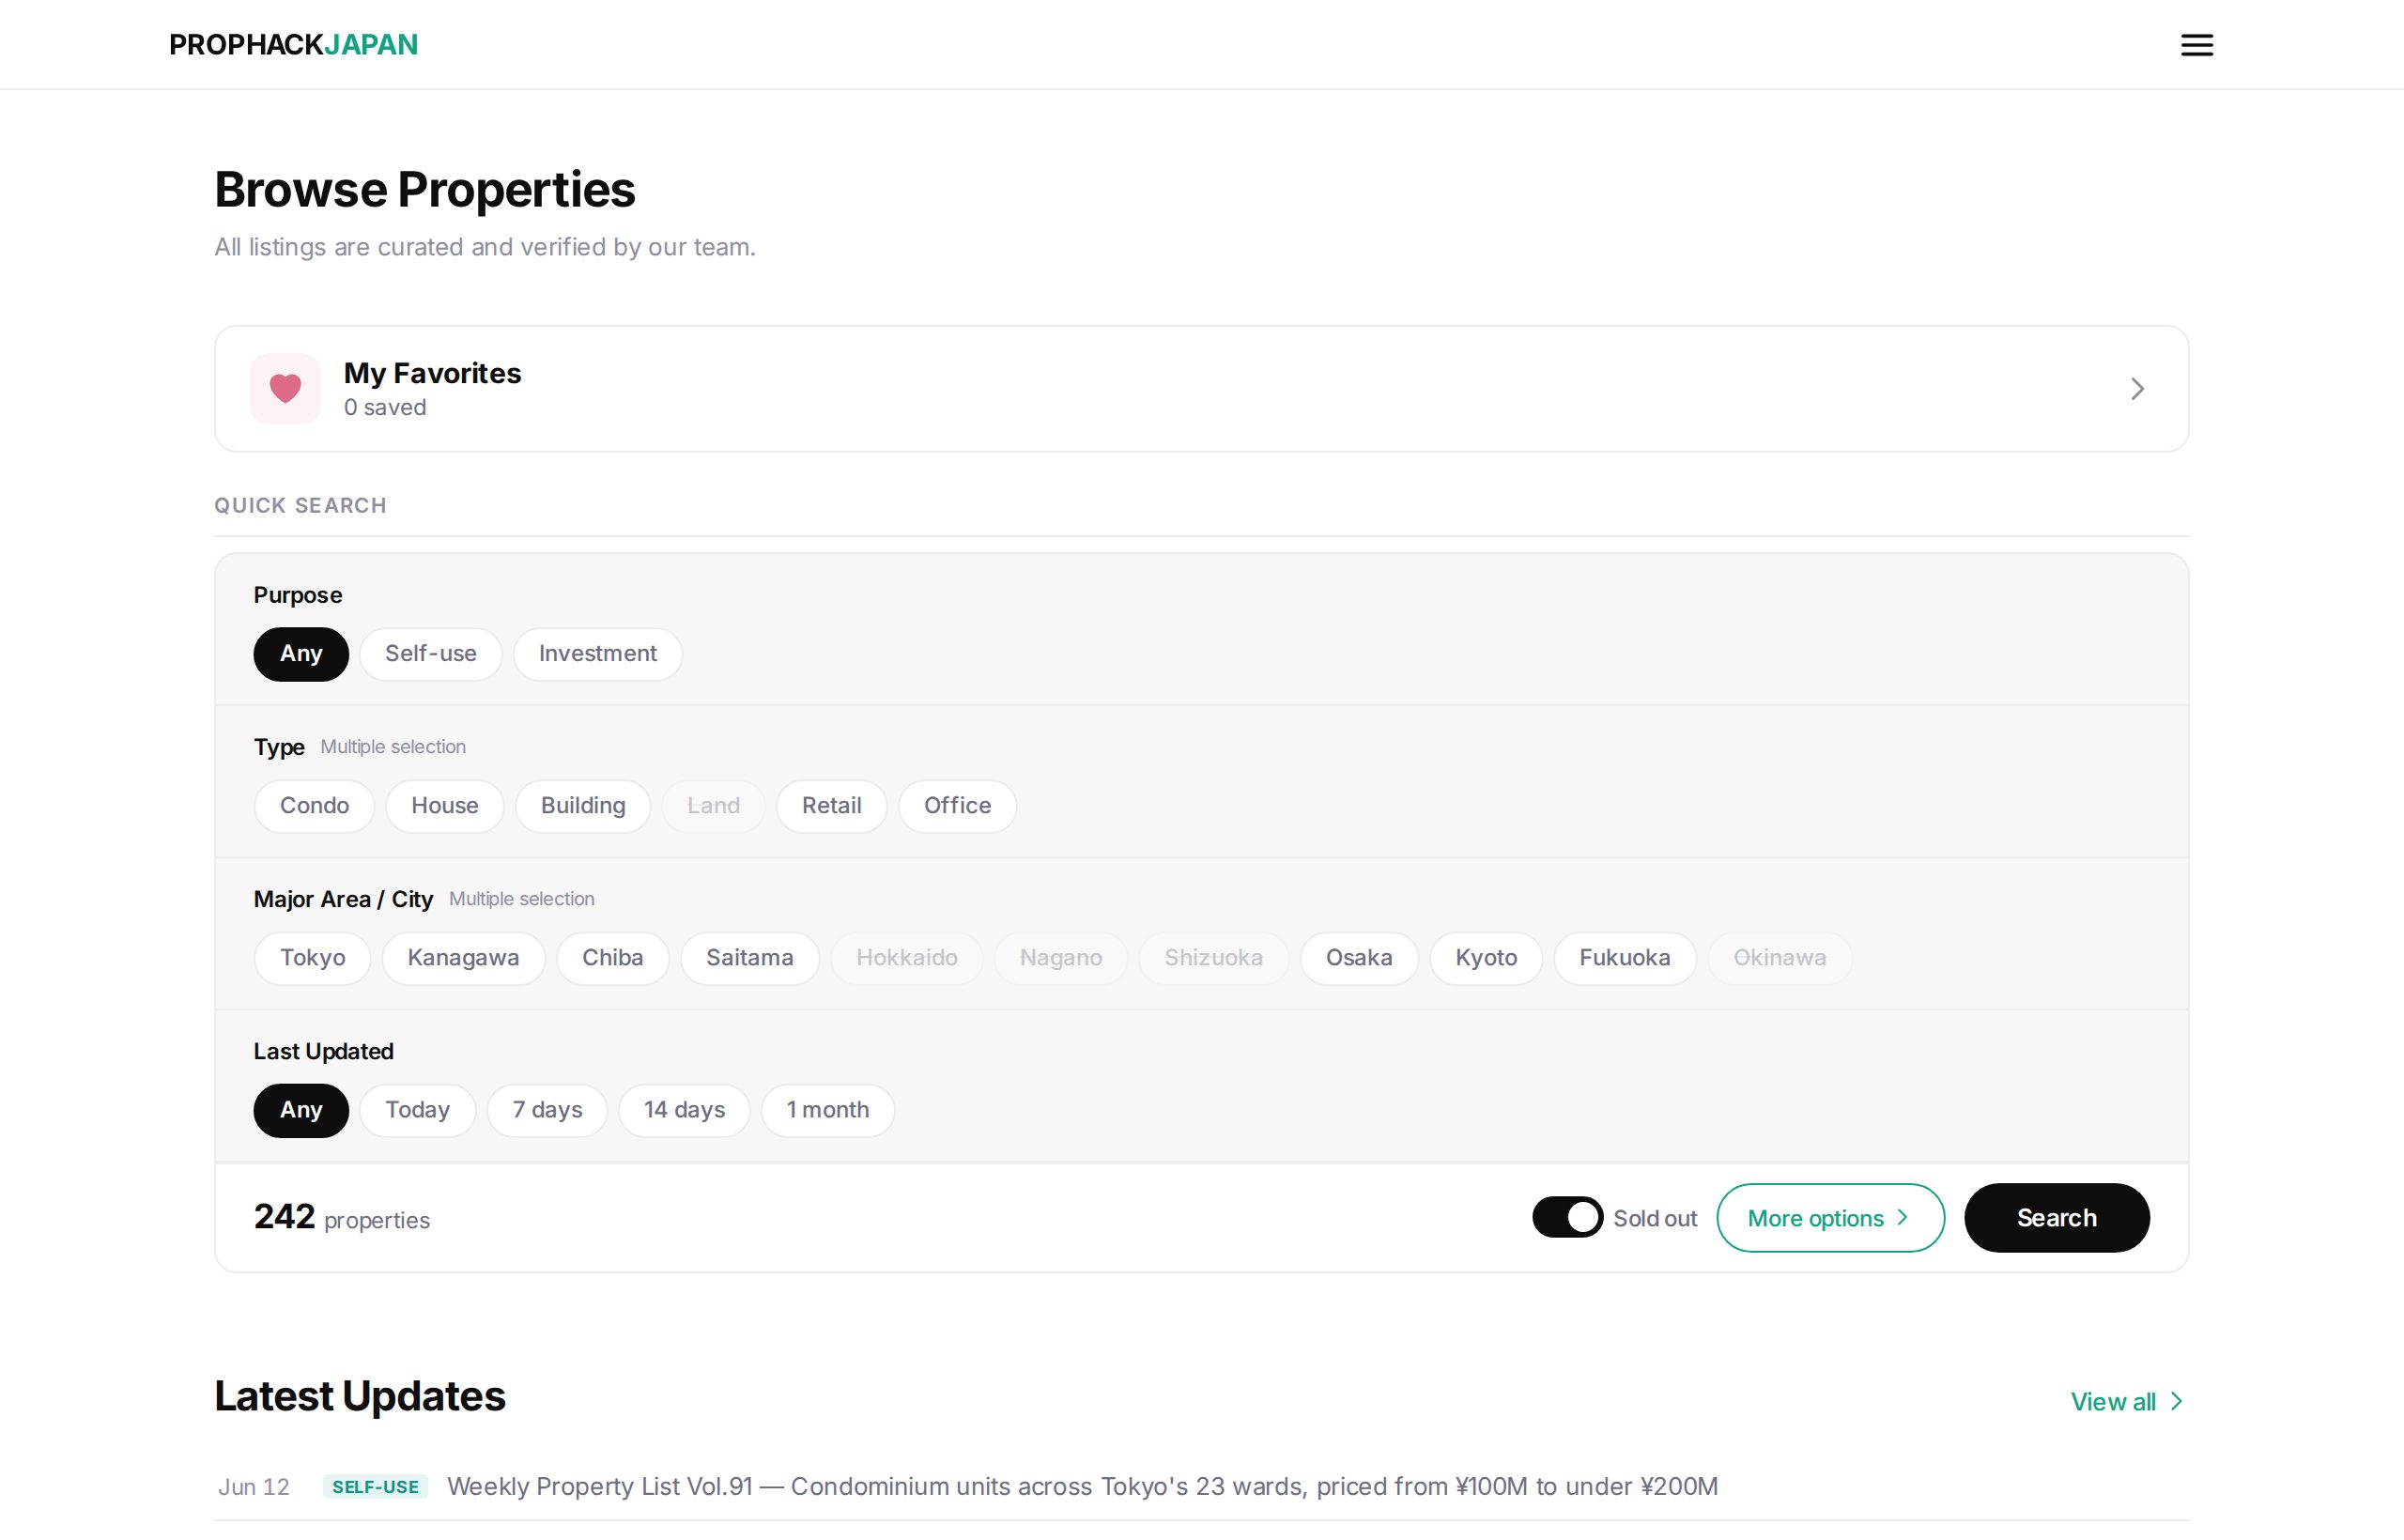Choose the Tokyo area chip

tap(312, 958)
